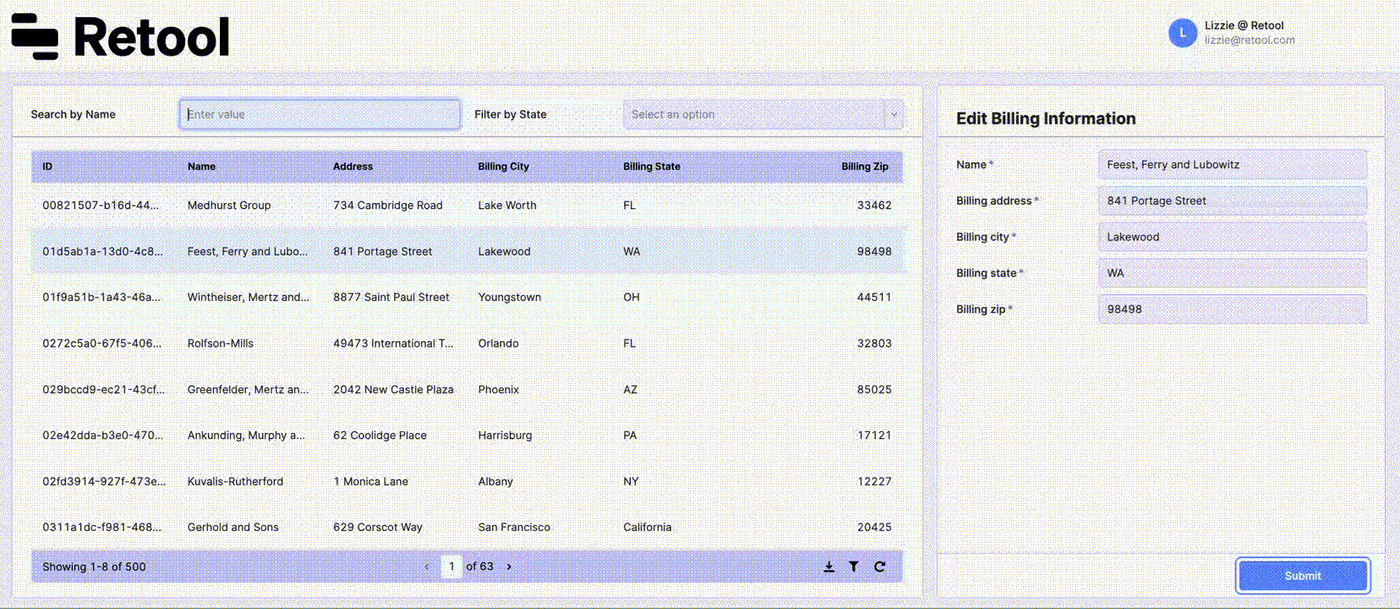This screenshot has width=1400, height=609.
Task: Click the Retool logo
Action: pyautogui.click(x=119, y=37)
